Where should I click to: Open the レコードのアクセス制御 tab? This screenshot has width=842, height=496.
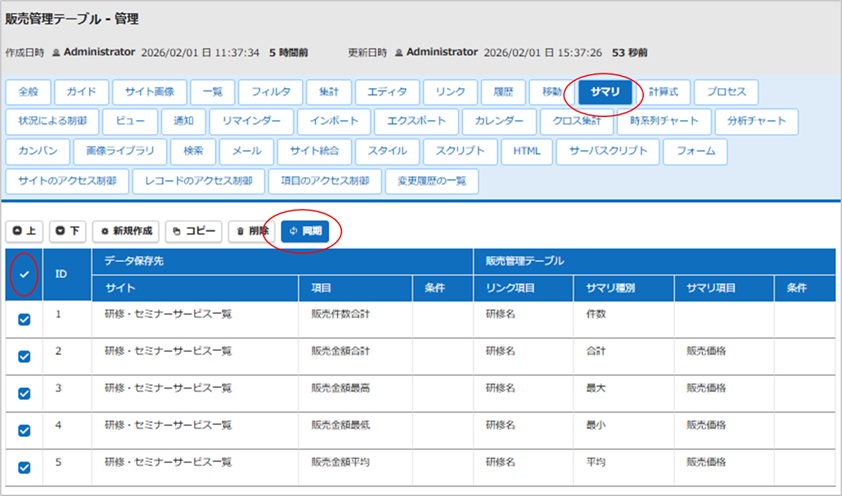199,181
